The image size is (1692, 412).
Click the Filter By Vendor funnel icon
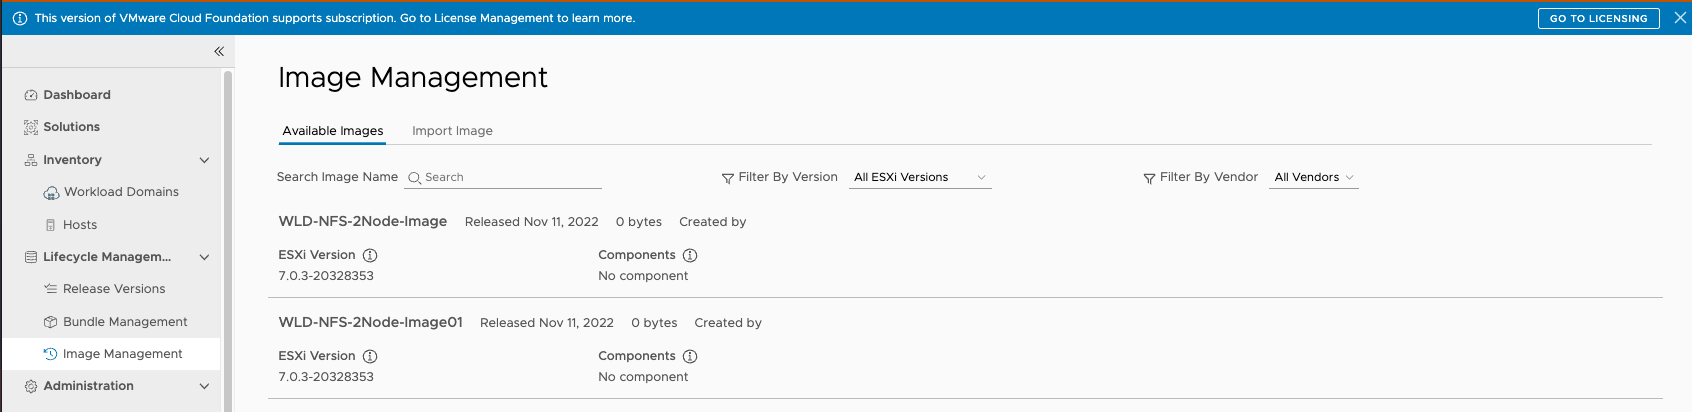tap(1149, 178)
